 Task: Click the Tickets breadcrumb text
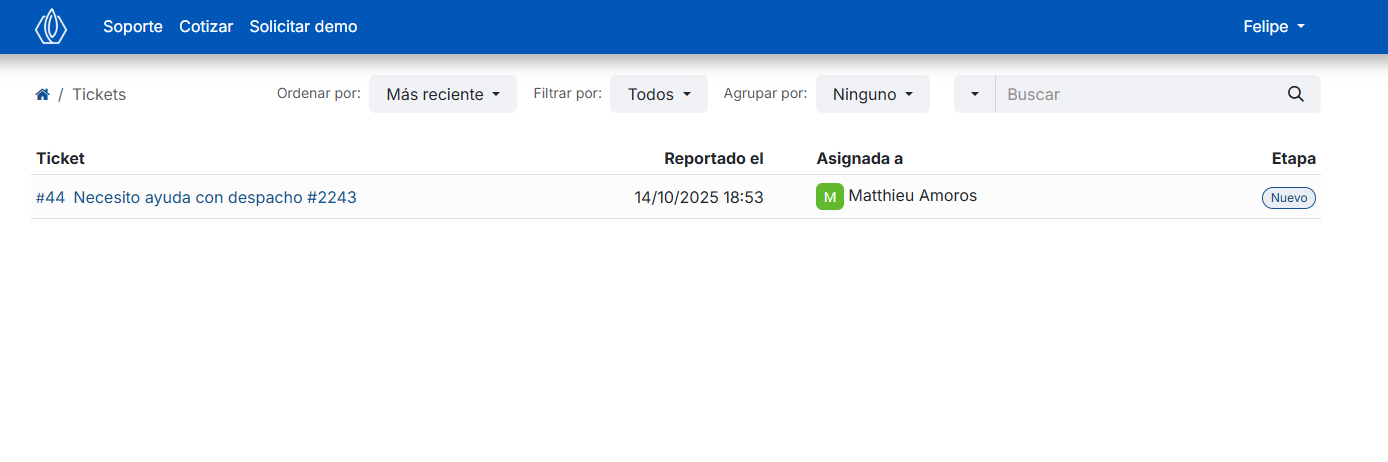click(99, 95)
